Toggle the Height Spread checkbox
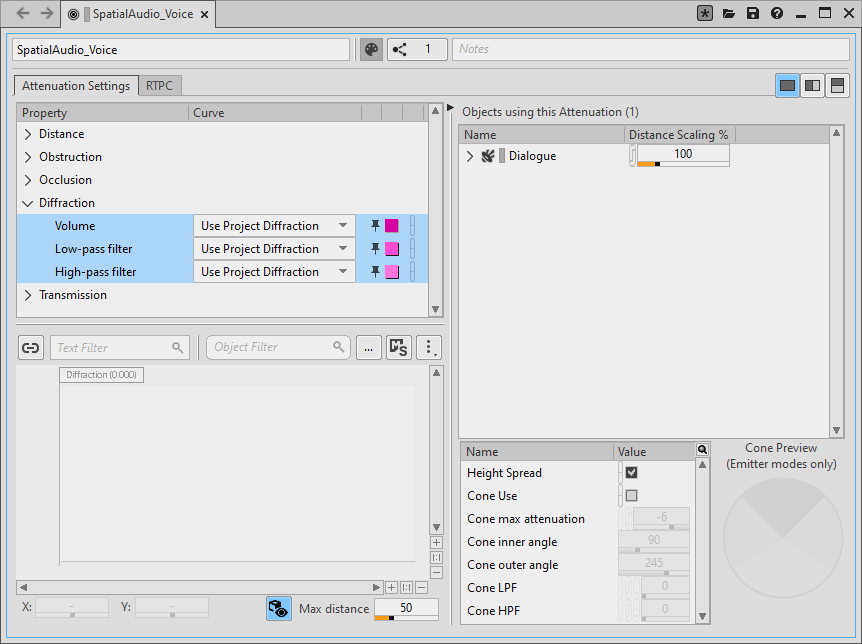Screen dimensions: 862x644 [631, 473]
